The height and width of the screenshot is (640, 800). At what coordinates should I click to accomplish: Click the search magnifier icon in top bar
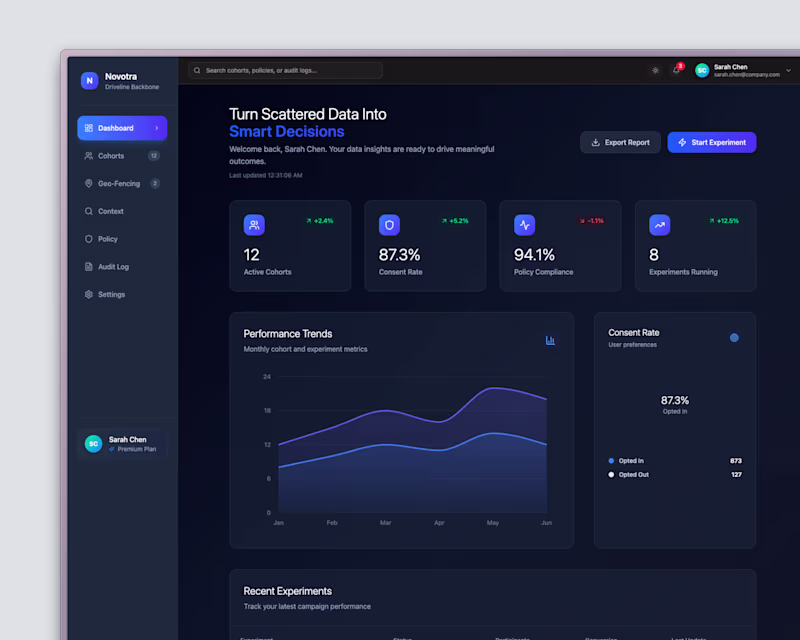[x=197, y=70]
